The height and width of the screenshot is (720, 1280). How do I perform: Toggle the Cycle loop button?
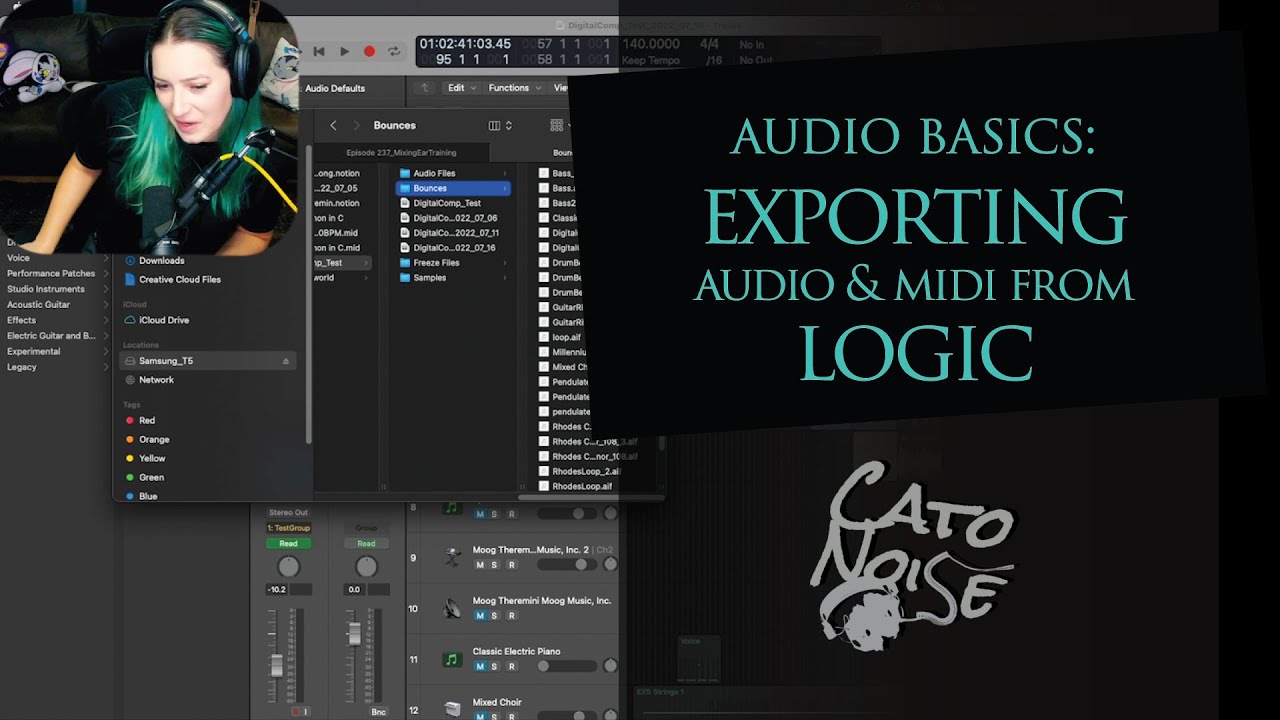coord(395,51)
